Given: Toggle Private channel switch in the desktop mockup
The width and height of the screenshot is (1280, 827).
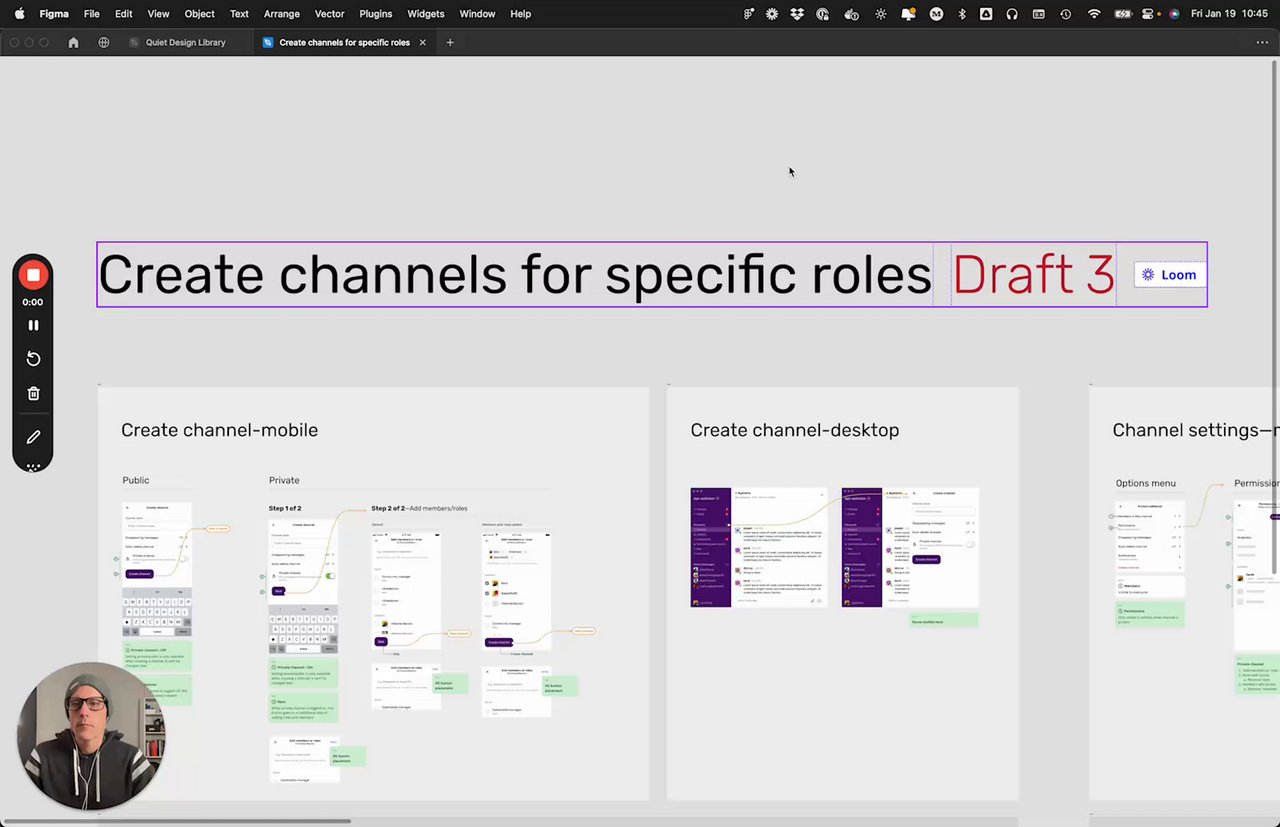Looking at the screenshot, I should (x=969, y=544).
